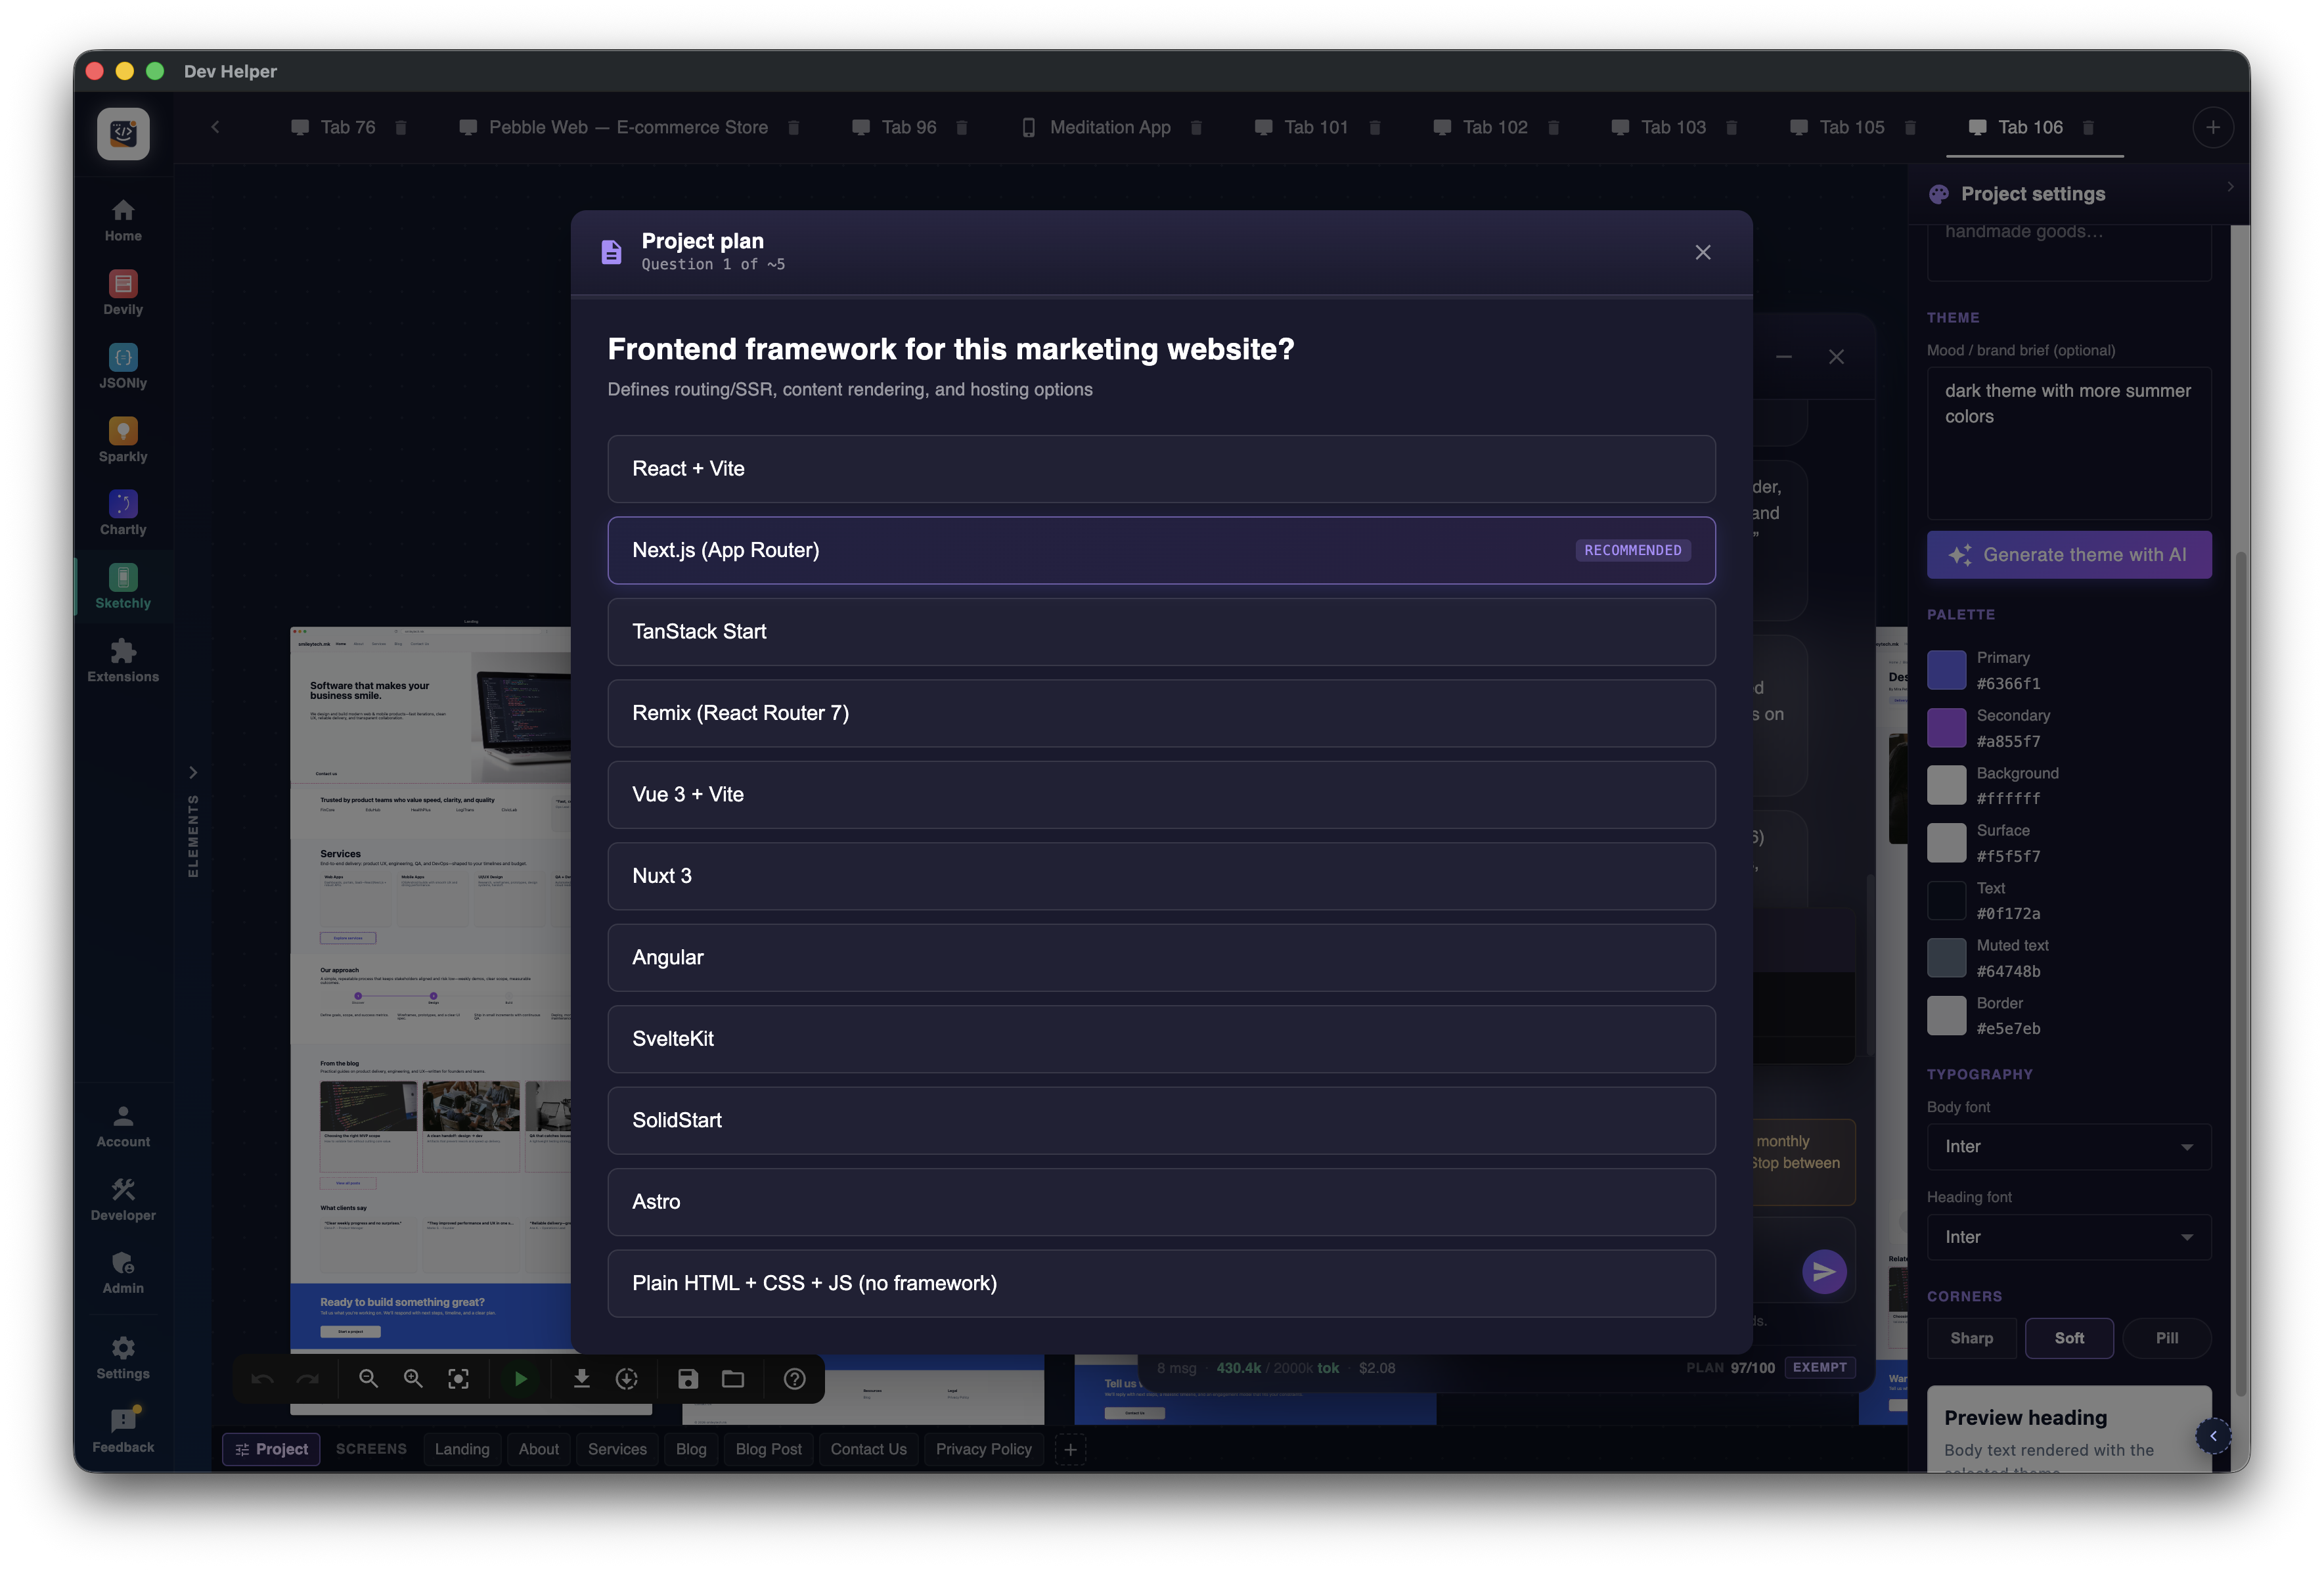Viewport: 2324px width, 1570px height.
Task: Click the fit-to-screen focus icon
Action: (x=458, y=1379)
